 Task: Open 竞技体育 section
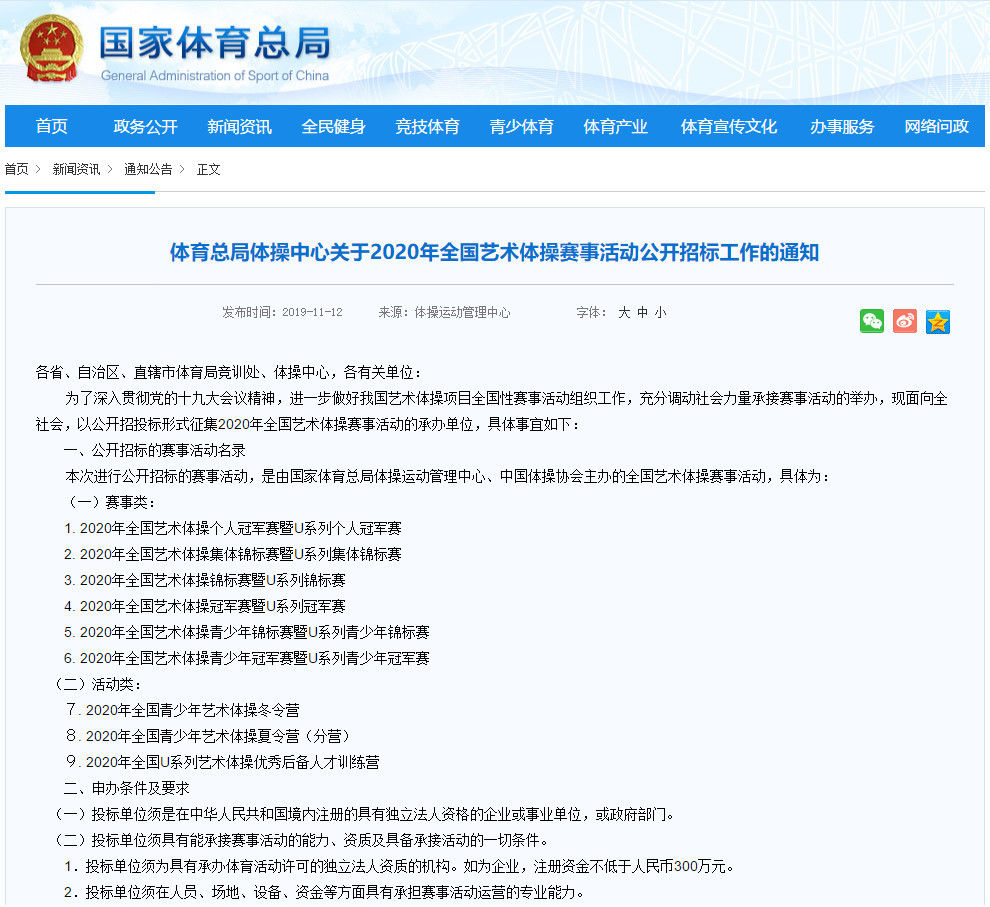point(427,126)
